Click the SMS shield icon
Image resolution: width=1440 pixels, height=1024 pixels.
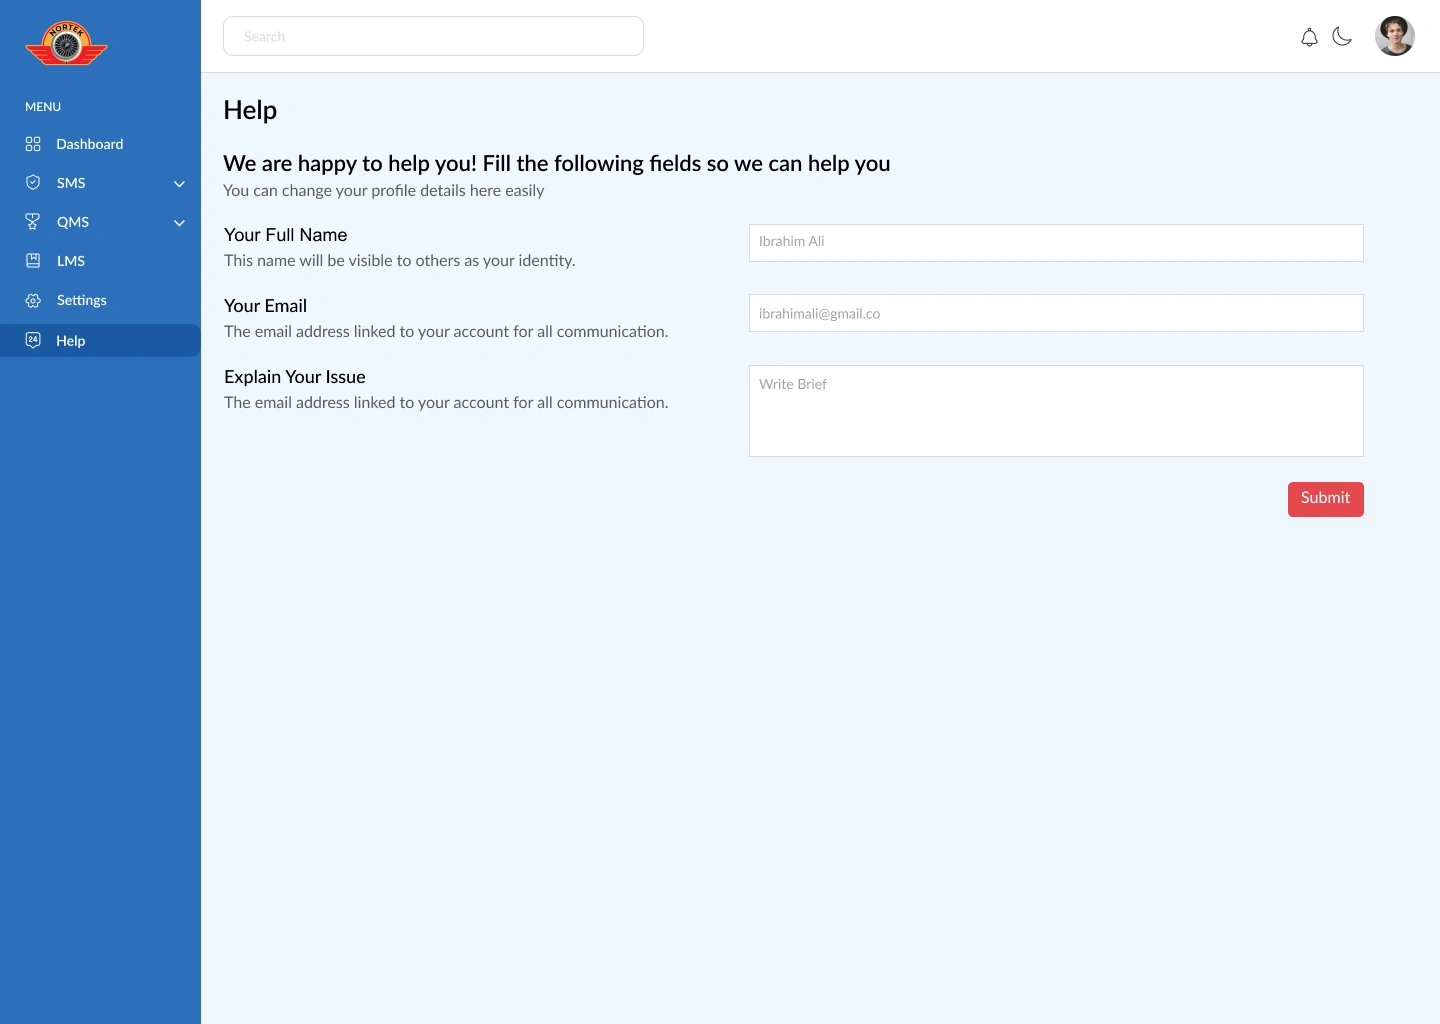[x=33, y=183]
